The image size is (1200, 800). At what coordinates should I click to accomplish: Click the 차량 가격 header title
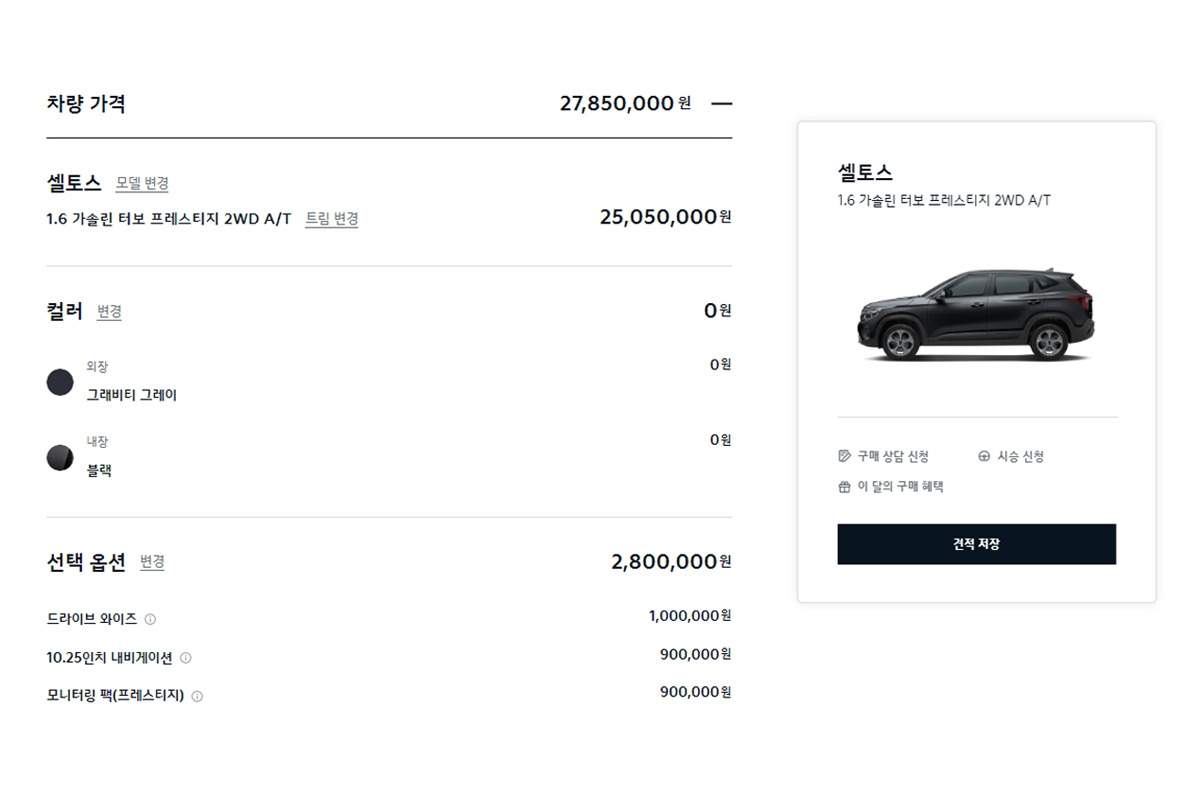[x=86, y=103]
